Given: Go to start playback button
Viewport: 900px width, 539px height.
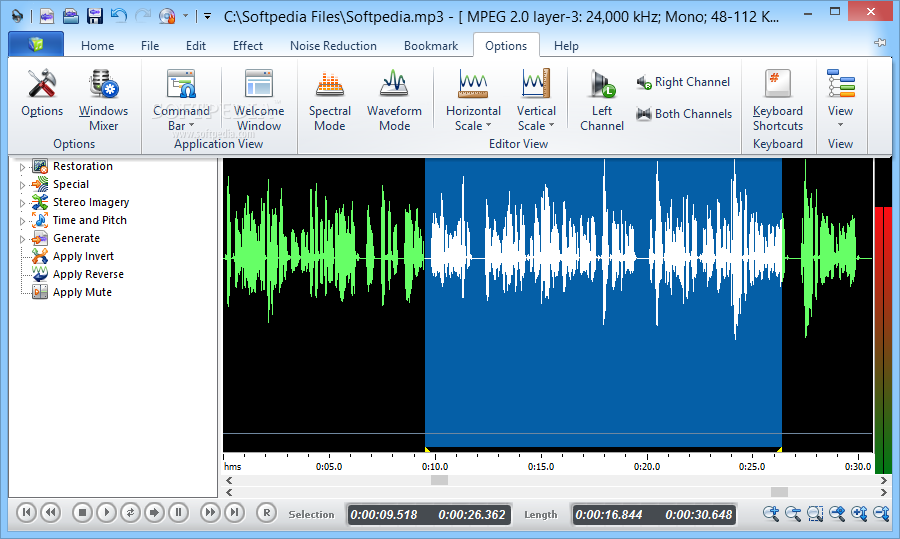Looking at the screenshot, I should click(26, 513).
